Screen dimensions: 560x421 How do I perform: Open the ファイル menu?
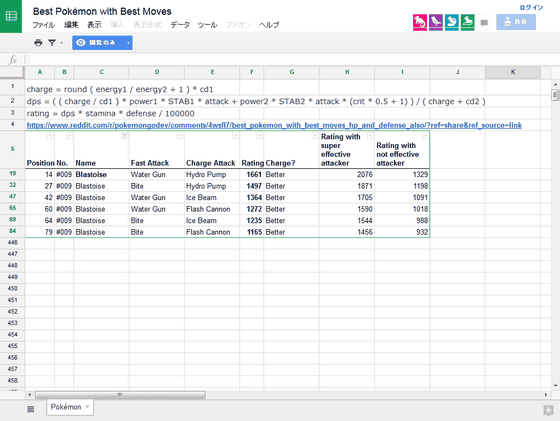tap(44, 25)
